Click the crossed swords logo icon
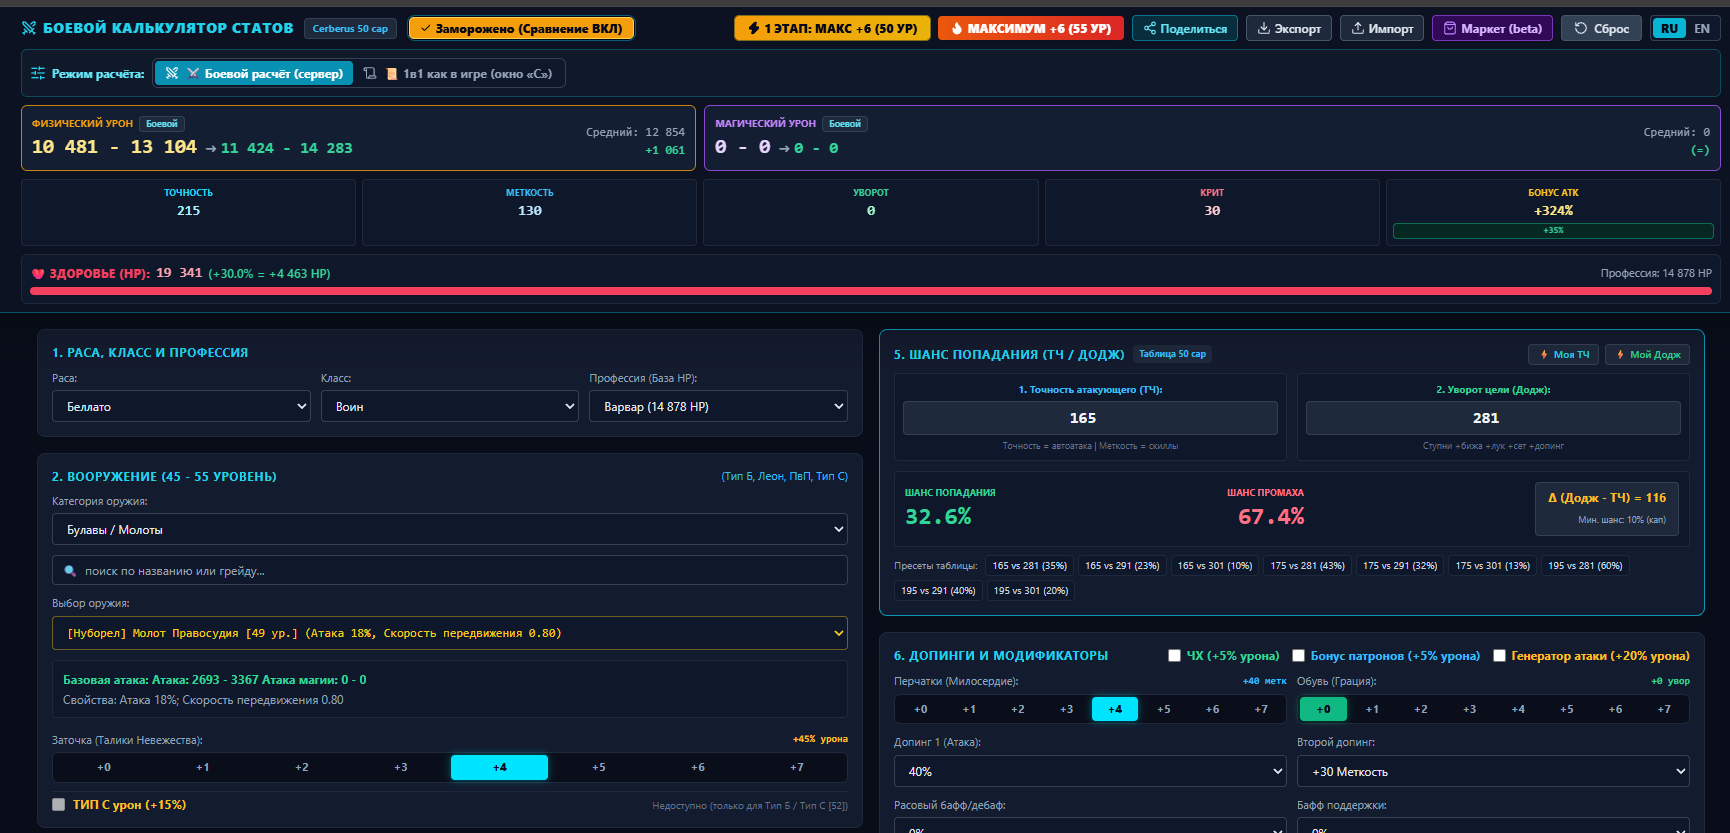The image size is (1730, 833). tap(29, 28)
